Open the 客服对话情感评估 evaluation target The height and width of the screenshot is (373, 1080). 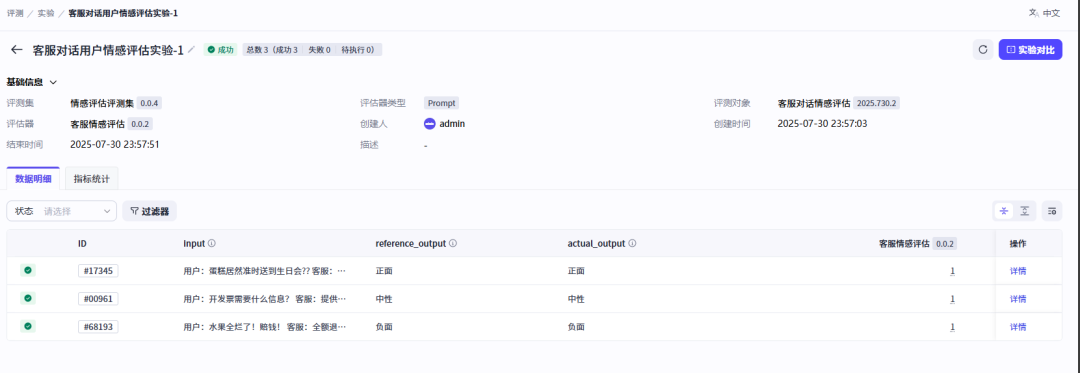(814, 103)
